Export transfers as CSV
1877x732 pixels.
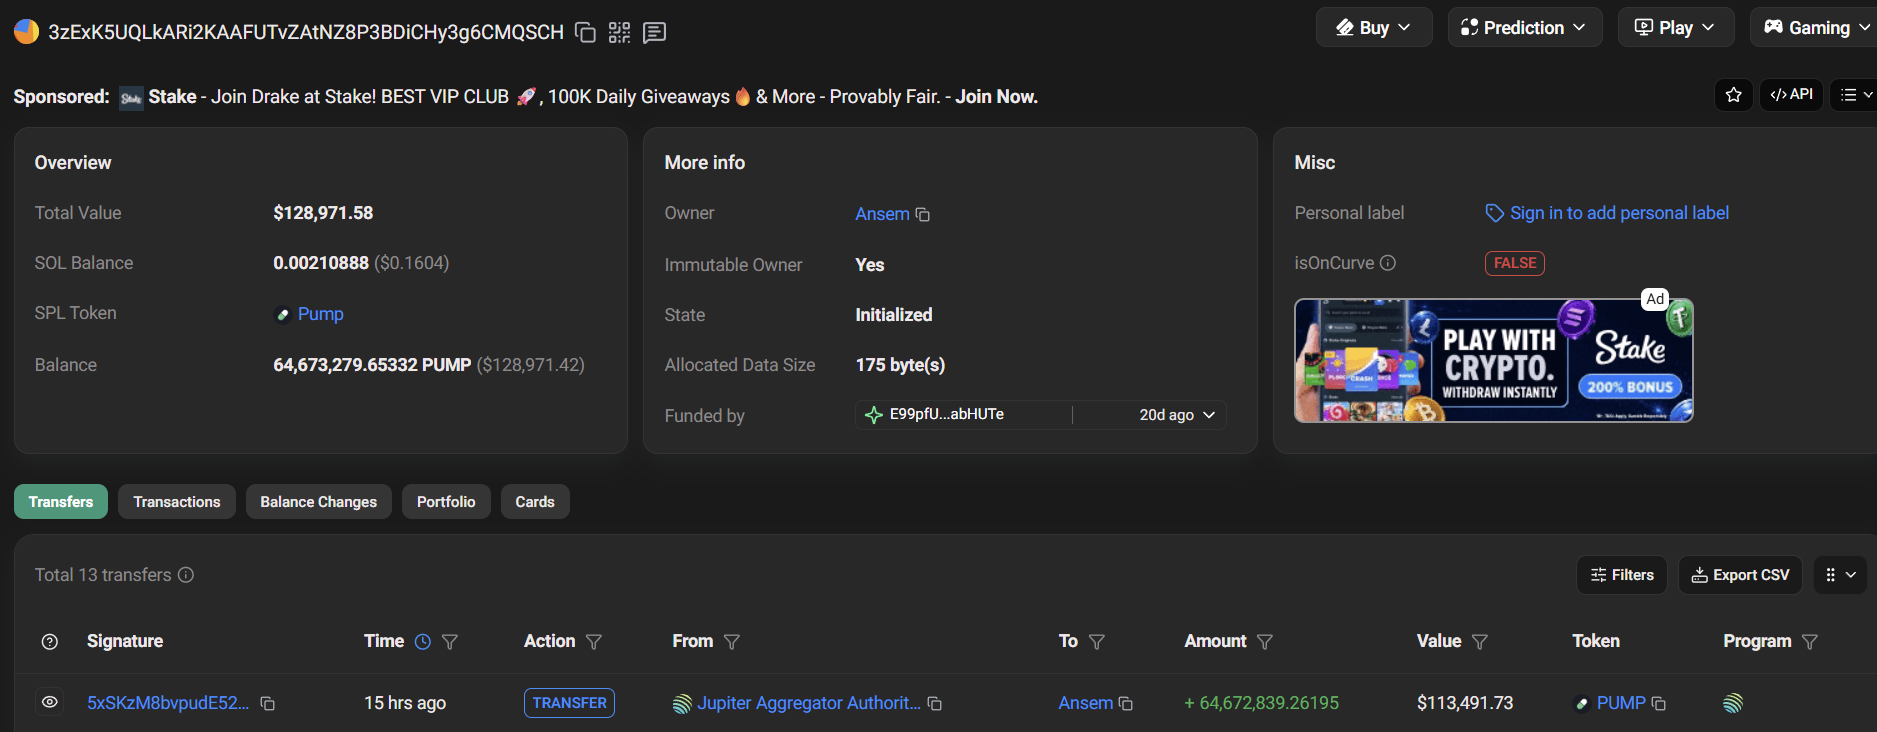pyautogui.click(x=1740, y=575)
